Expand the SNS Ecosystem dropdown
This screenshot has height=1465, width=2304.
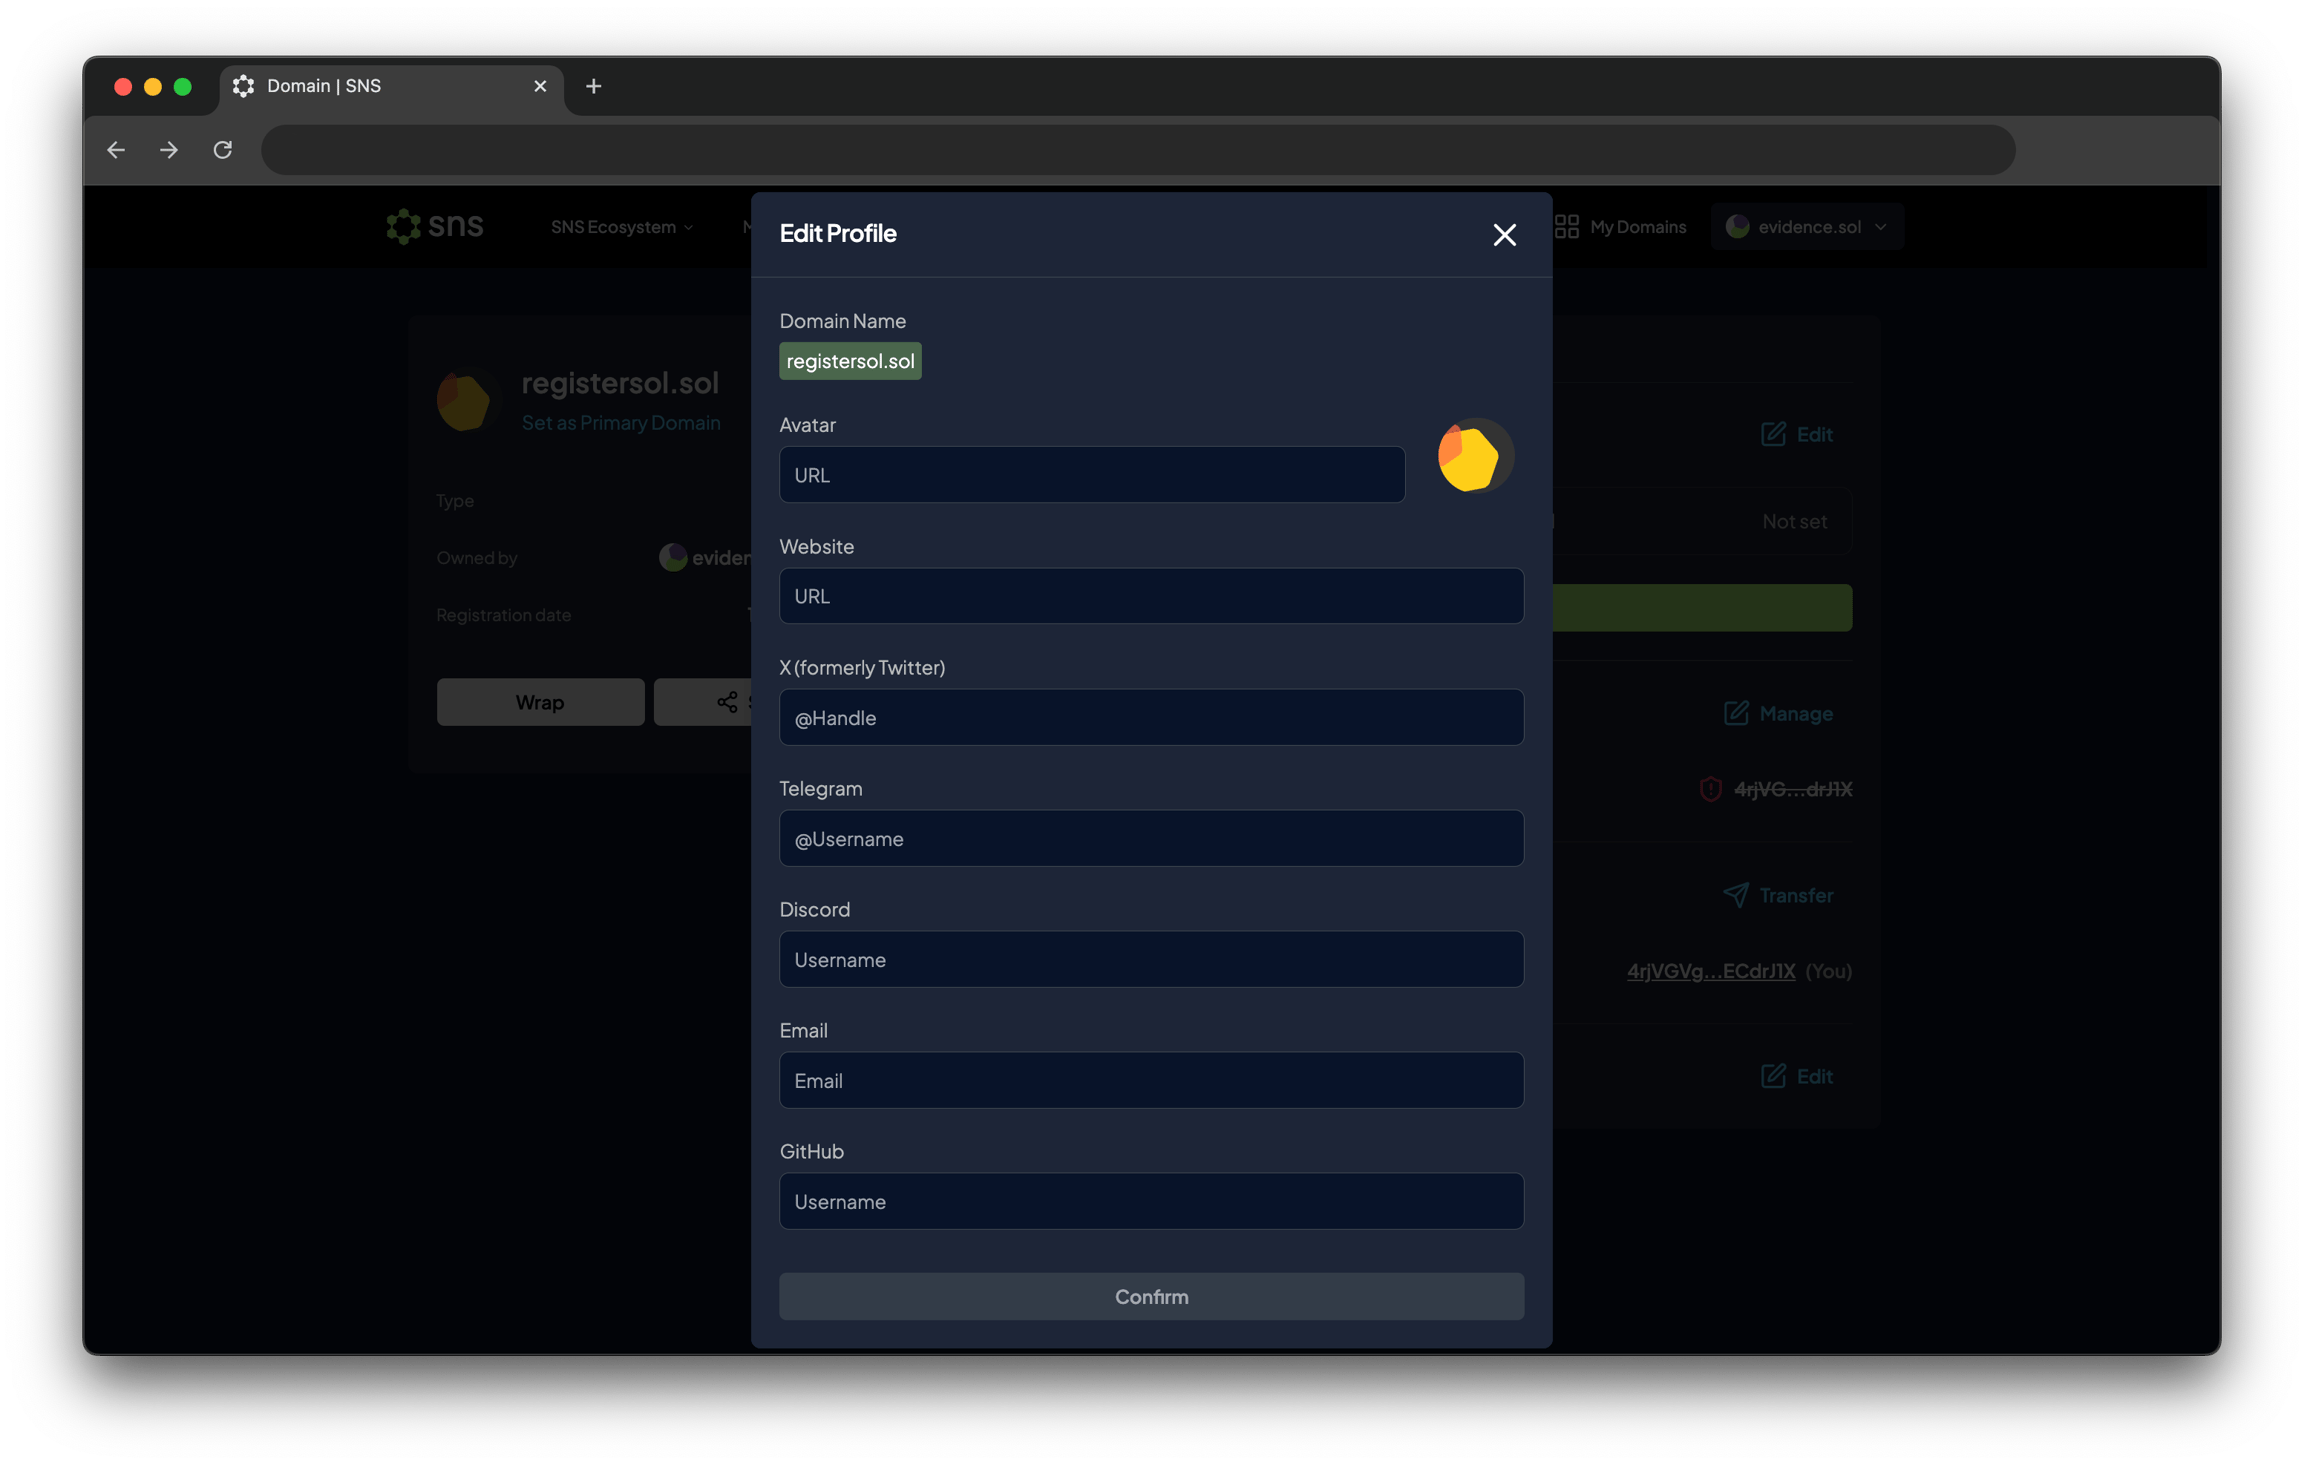622,227
